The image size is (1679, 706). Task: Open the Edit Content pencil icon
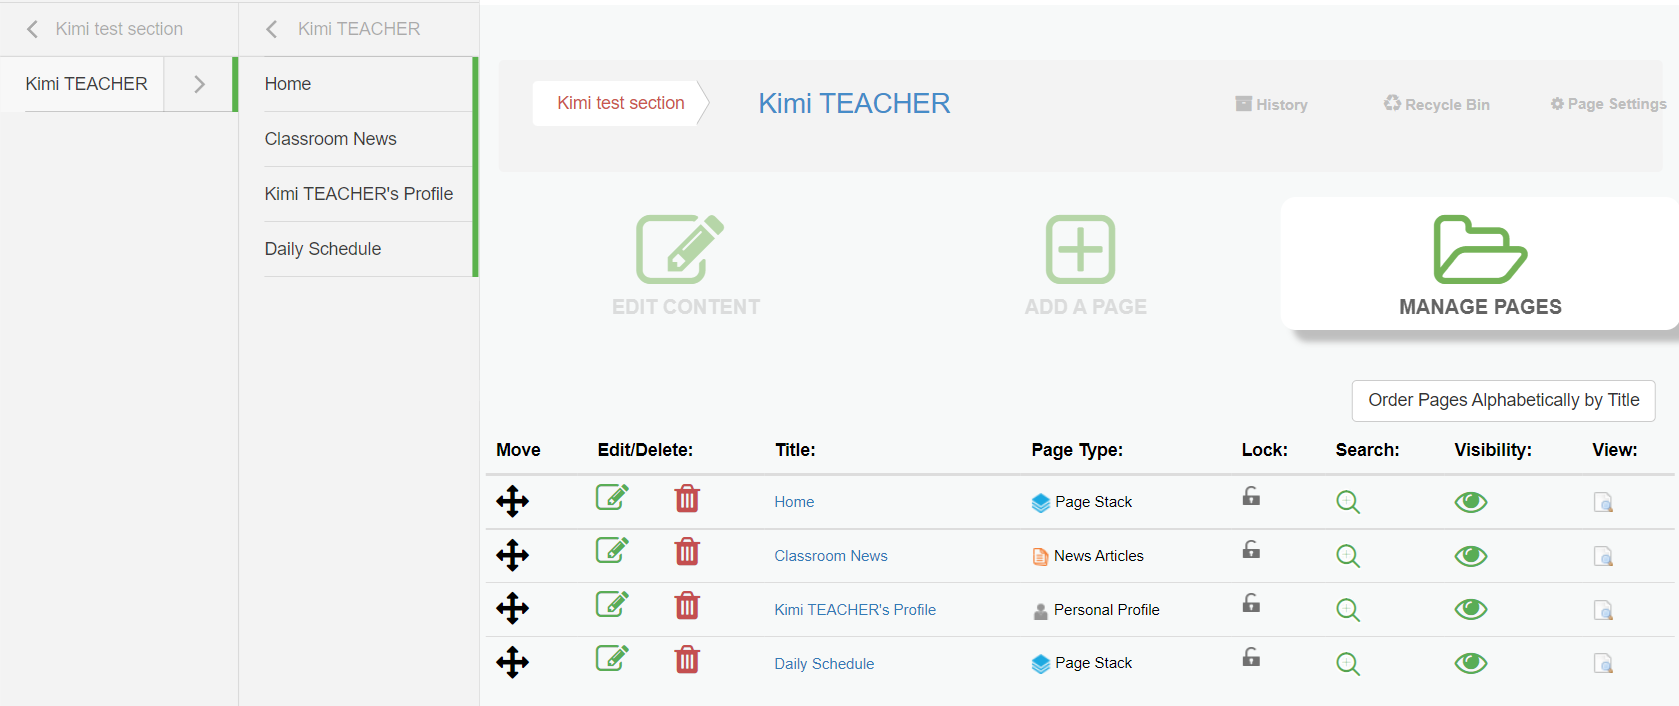tap(680, 249)
